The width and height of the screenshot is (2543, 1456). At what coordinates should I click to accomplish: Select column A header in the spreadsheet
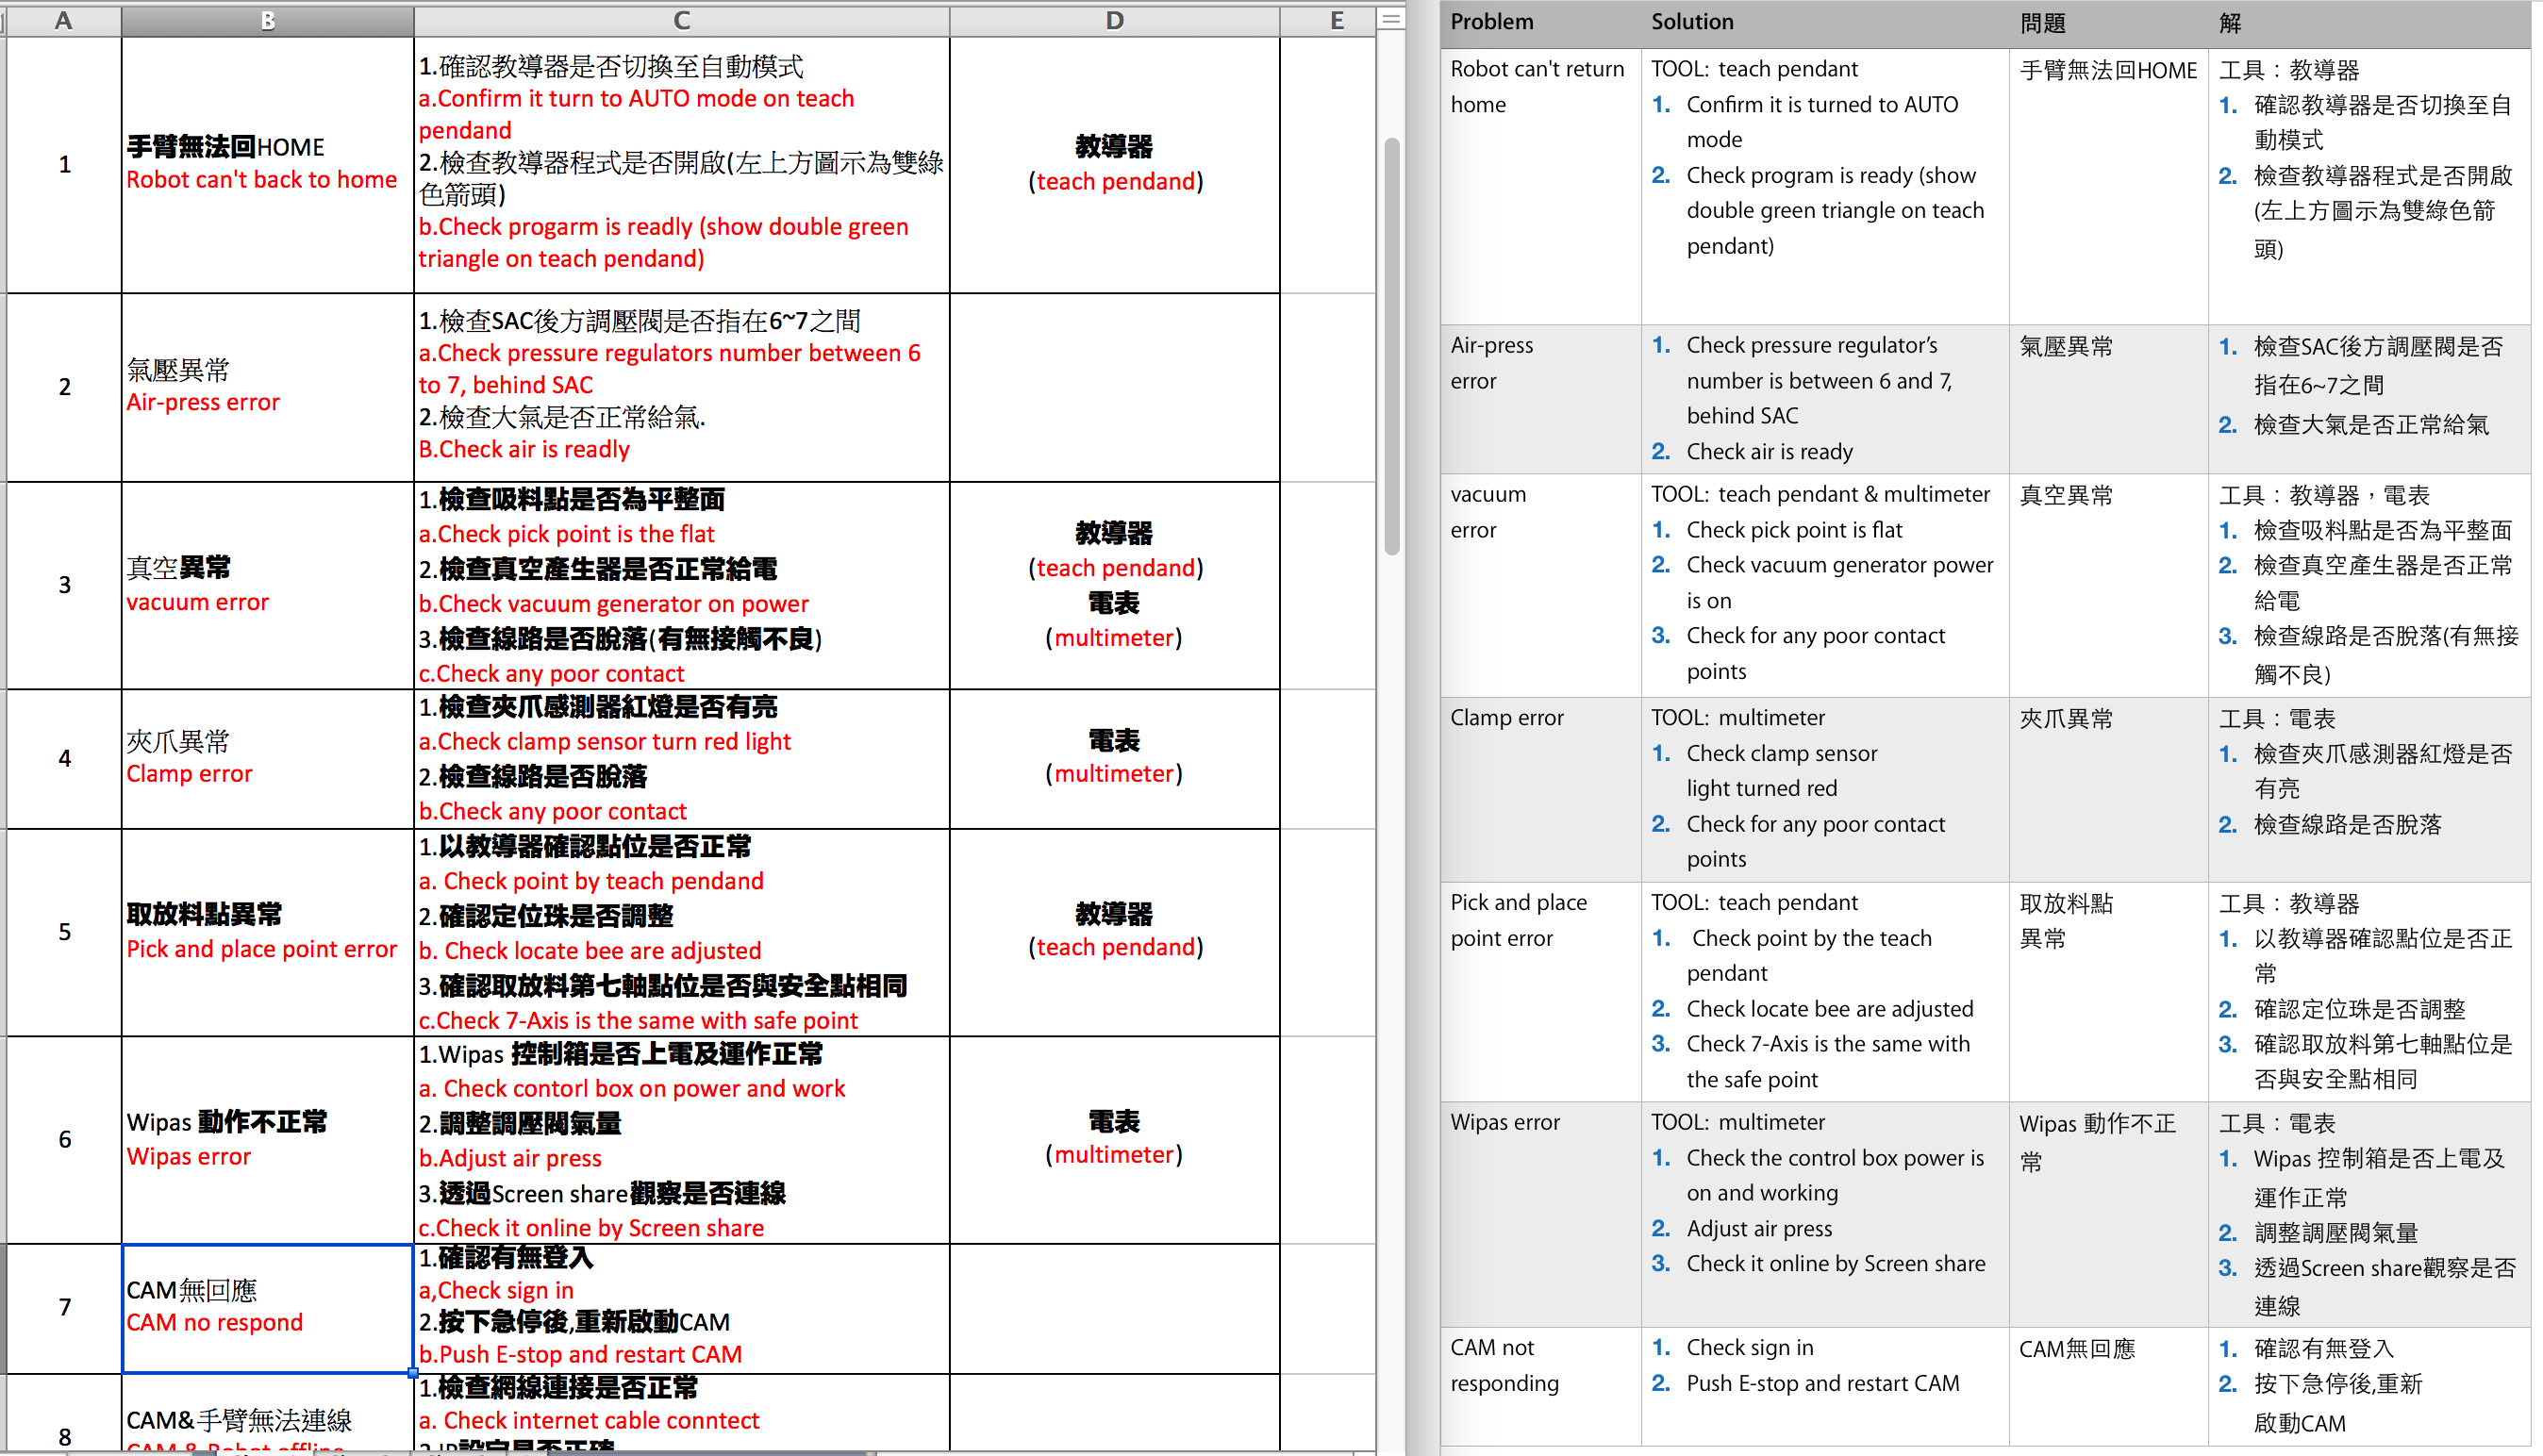64,21
